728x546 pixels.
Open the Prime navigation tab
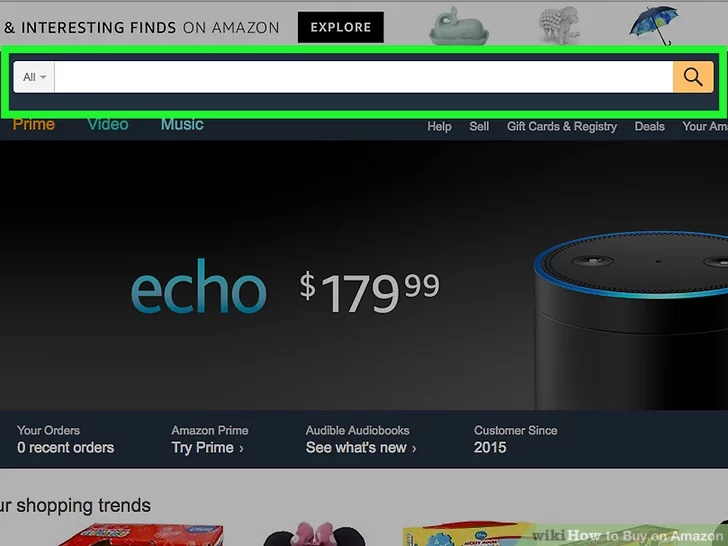click(x=33, y=124)
